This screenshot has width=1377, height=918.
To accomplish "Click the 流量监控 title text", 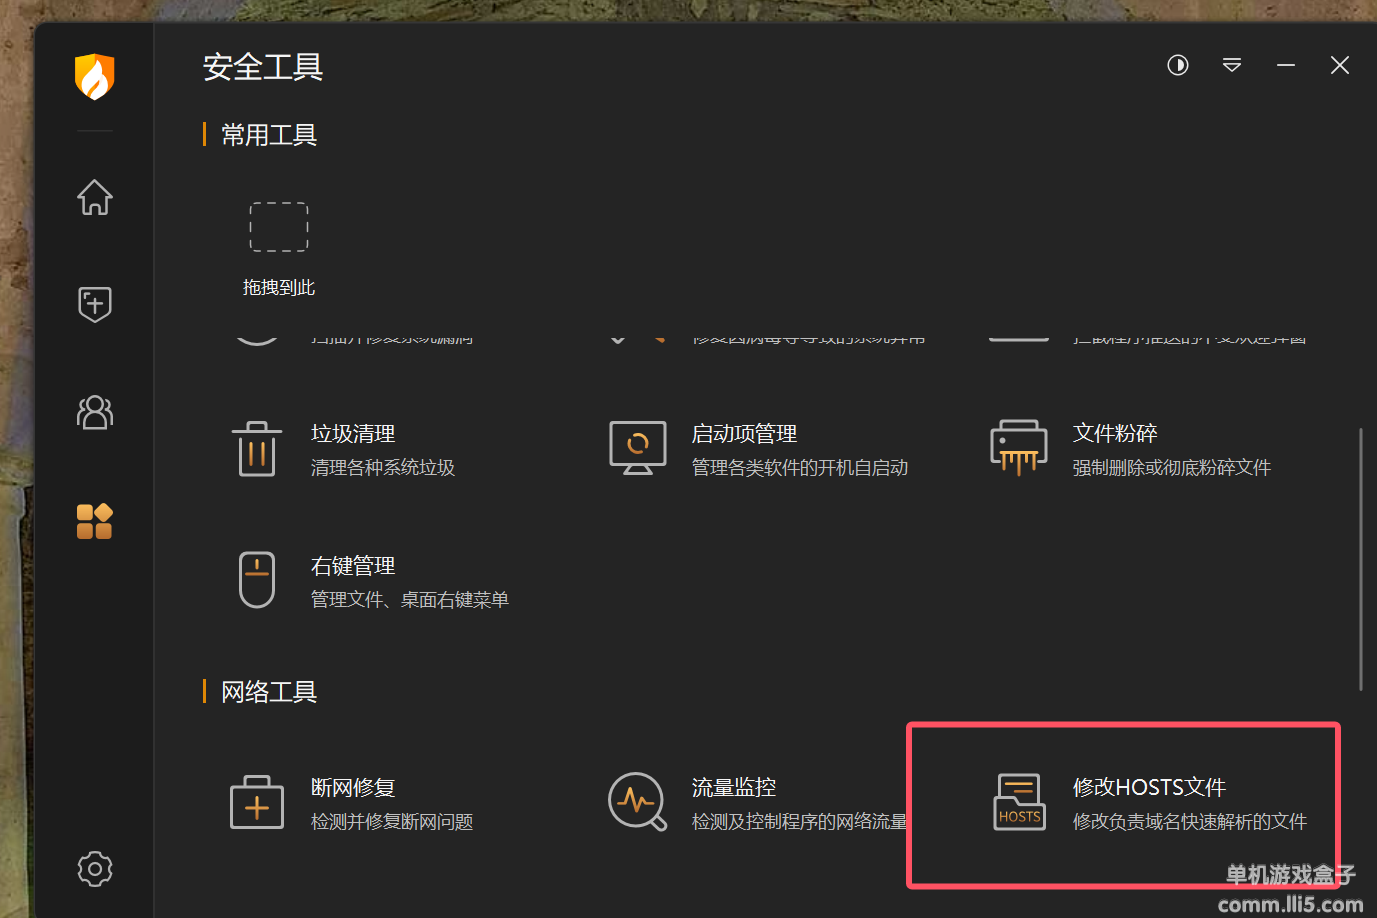I will 734,788.
